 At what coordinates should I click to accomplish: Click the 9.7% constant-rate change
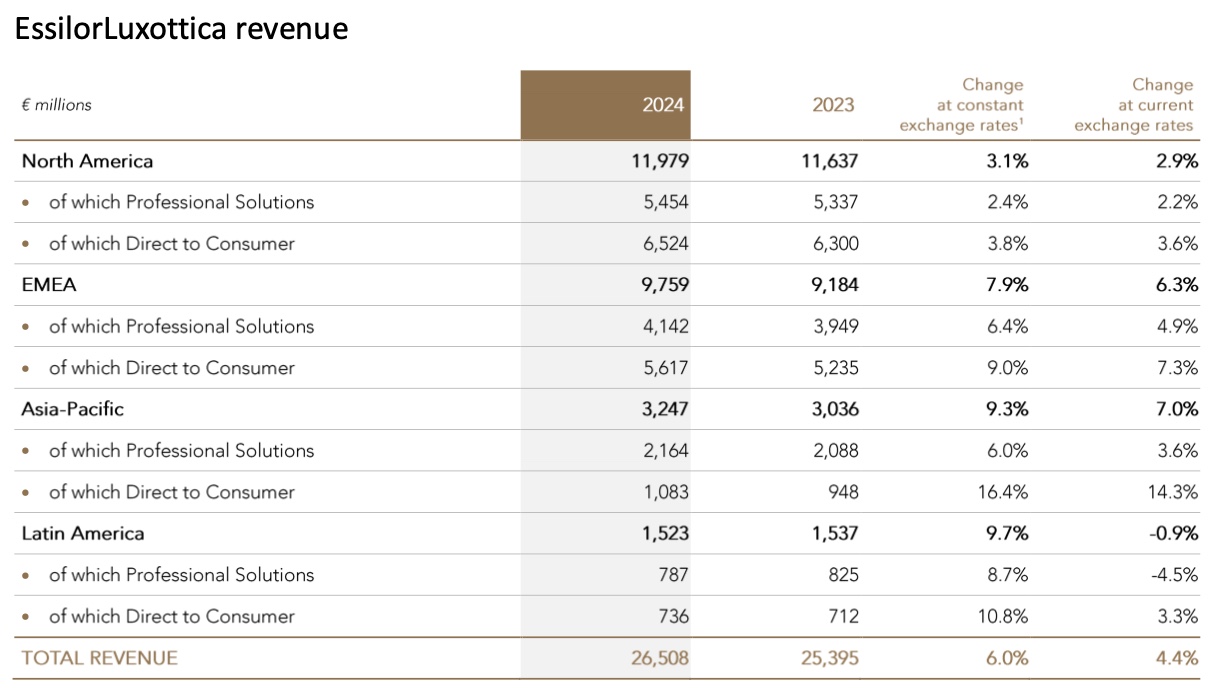click(1005, 533)
